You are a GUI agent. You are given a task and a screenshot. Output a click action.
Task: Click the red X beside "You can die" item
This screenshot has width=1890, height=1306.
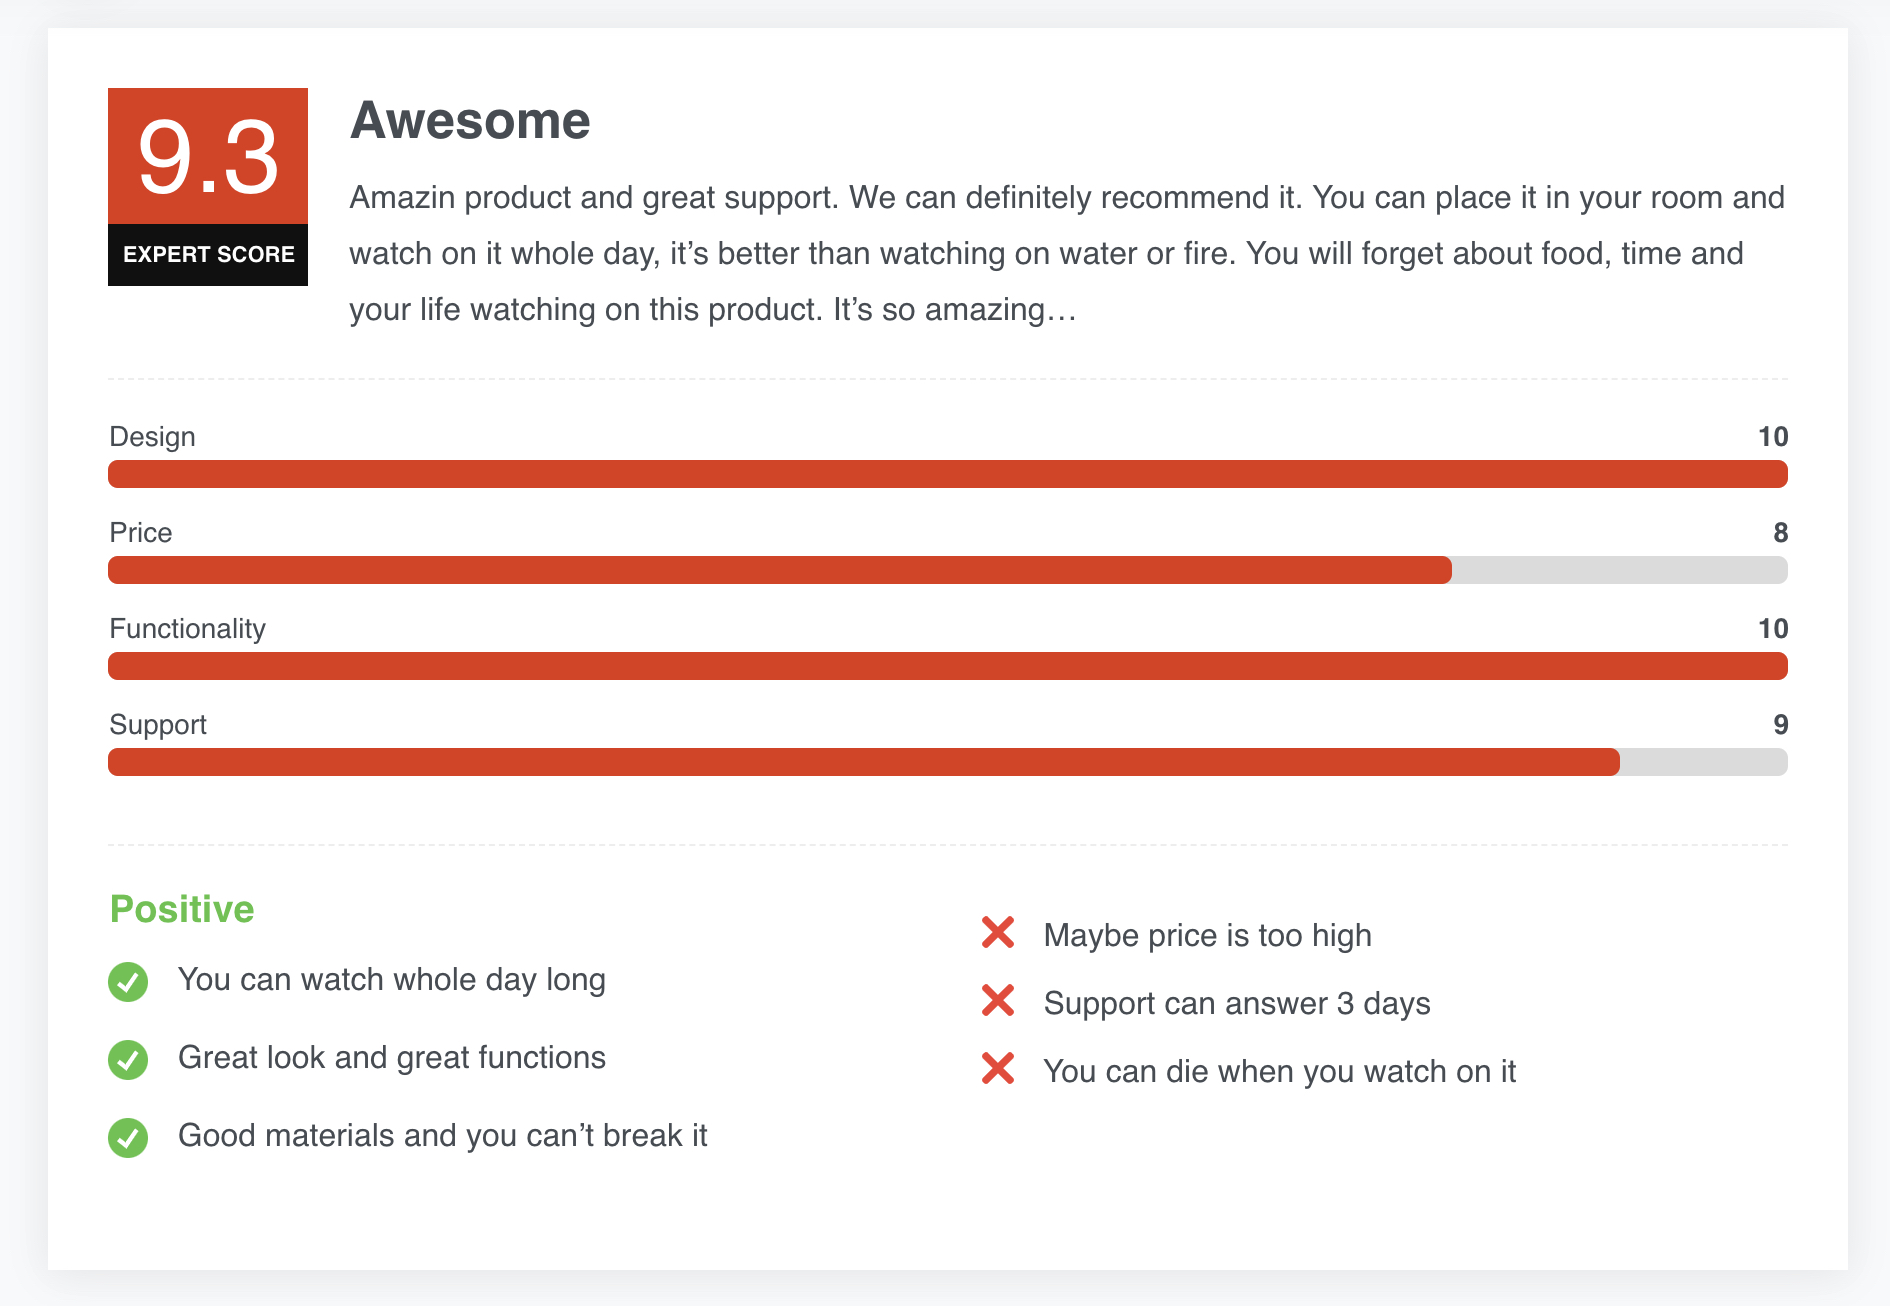pyautogui.click(x=998, y=1069)
